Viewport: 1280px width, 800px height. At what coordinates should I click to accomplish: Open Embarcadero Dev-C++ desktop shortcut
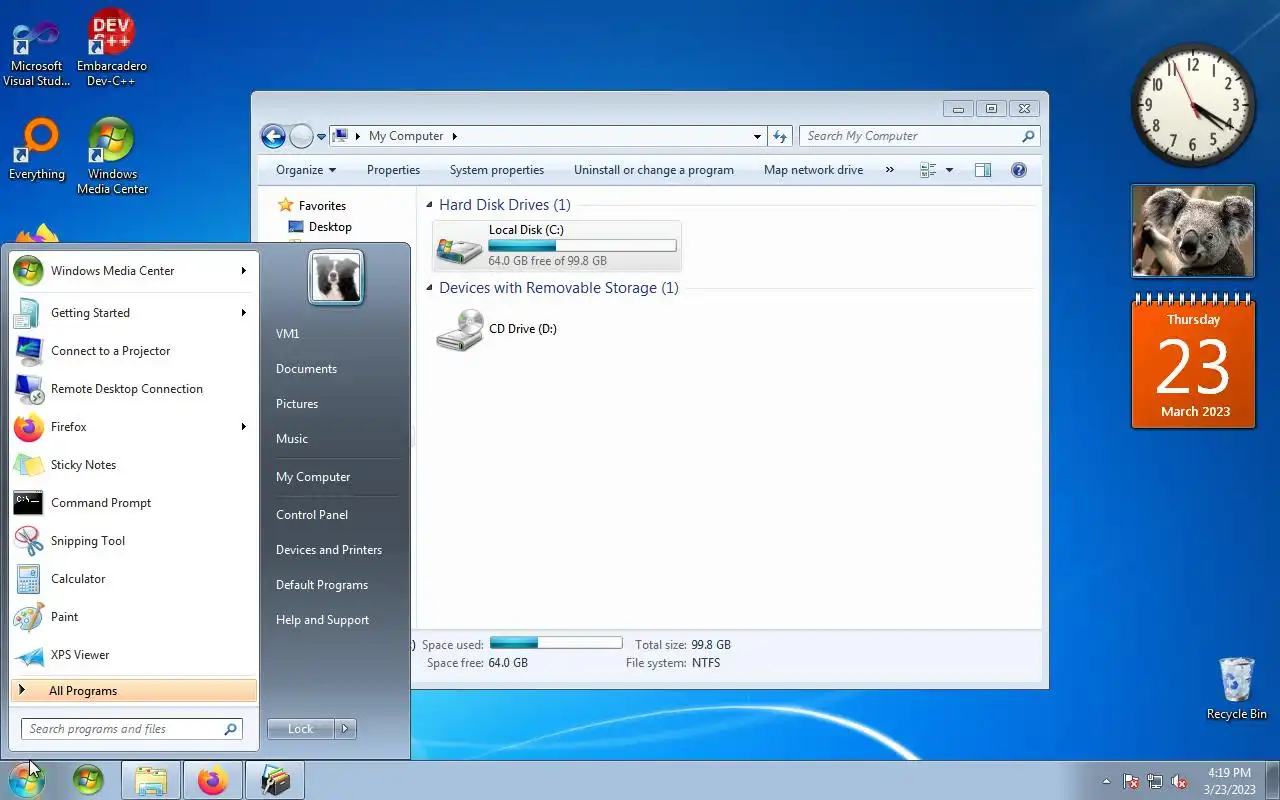click(x=112, y=47)
